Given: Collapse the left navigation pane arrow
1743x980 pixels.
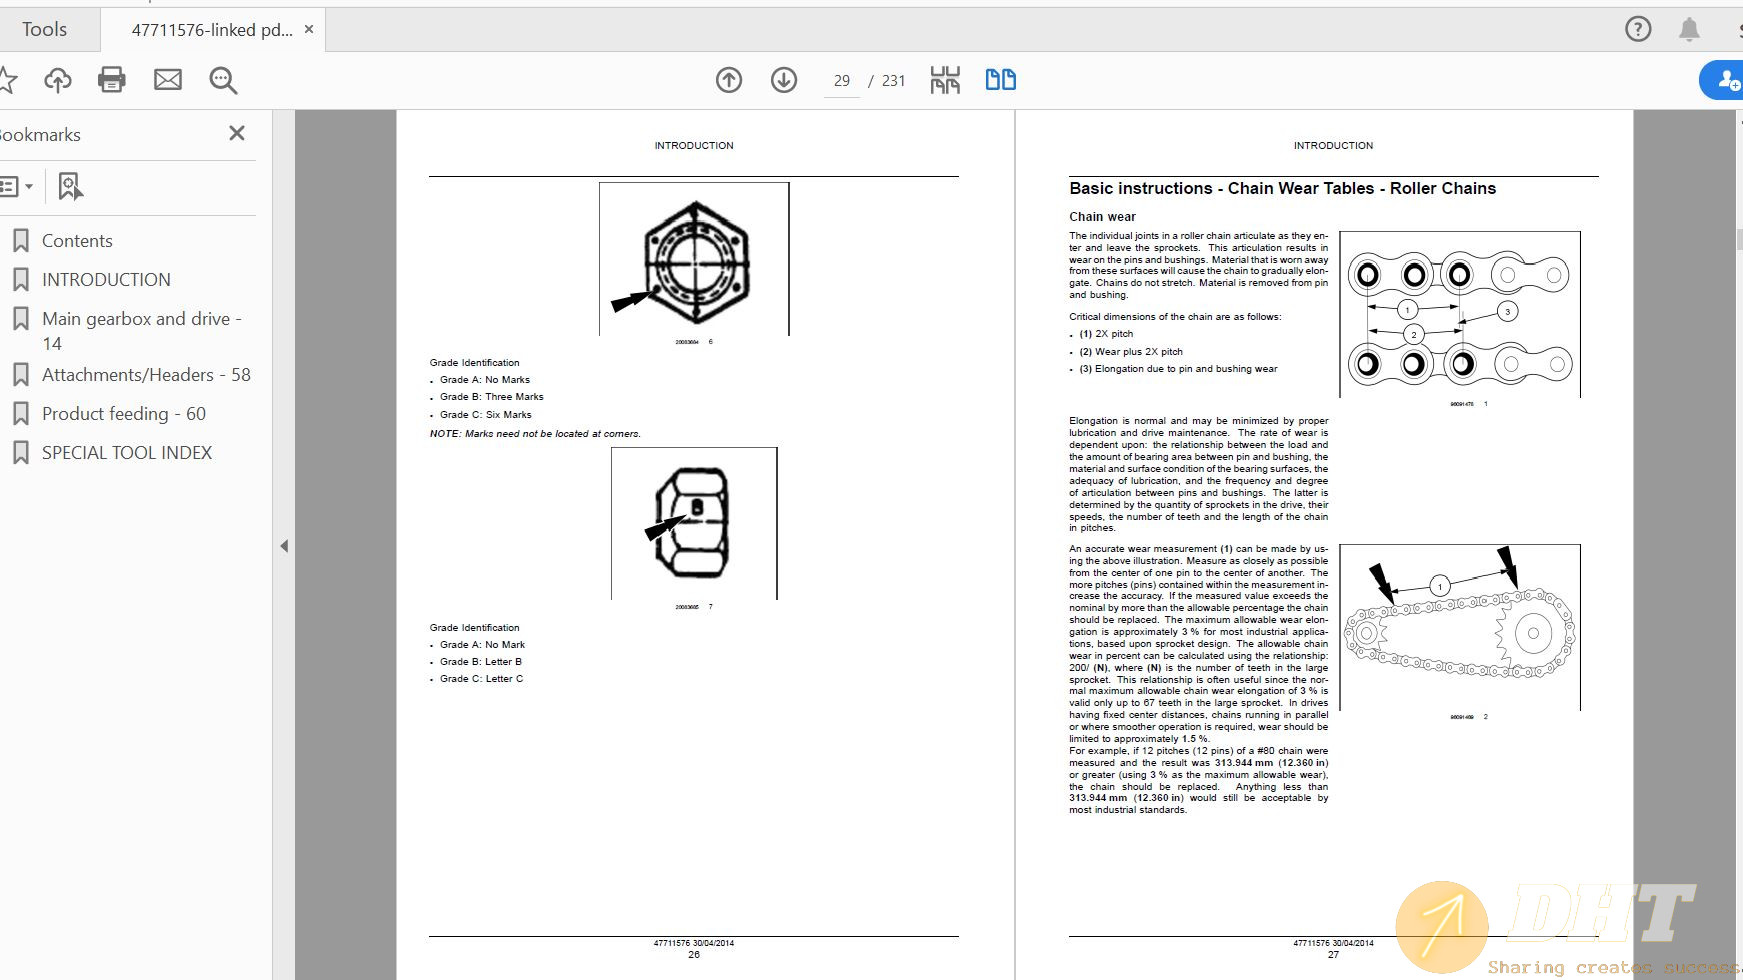Looking at the screenshot, I should 284,546.
